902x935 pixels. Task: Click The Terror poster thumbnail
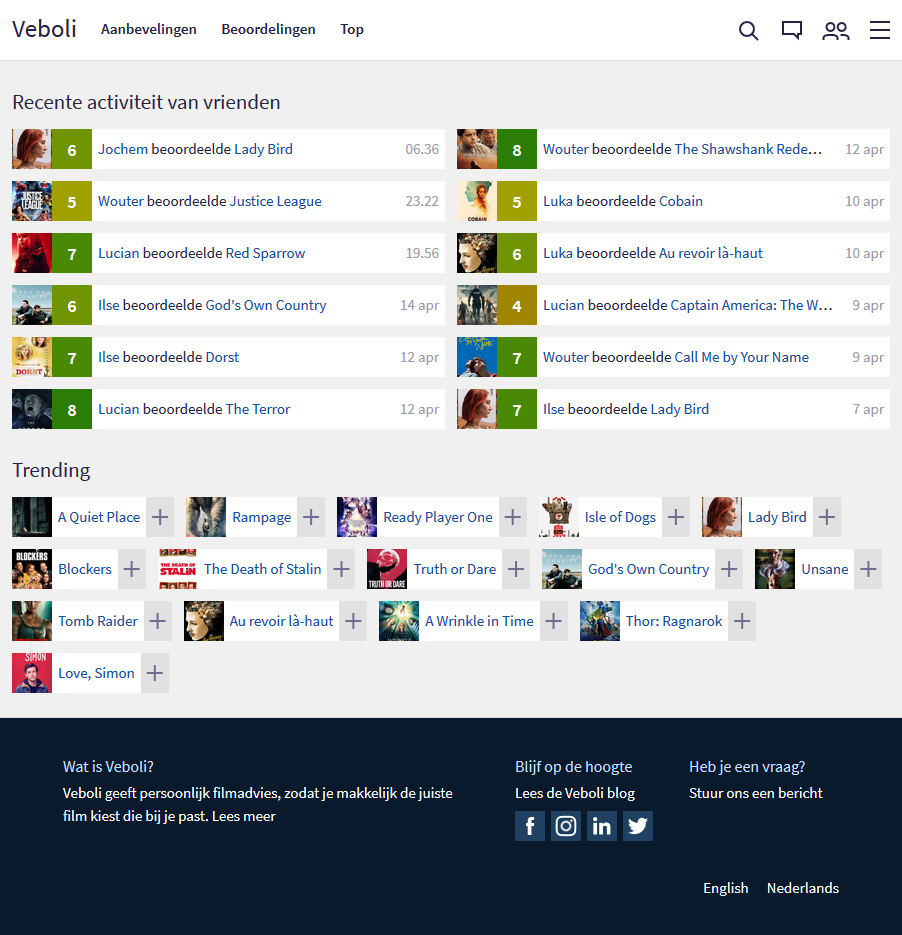(32, 409)
